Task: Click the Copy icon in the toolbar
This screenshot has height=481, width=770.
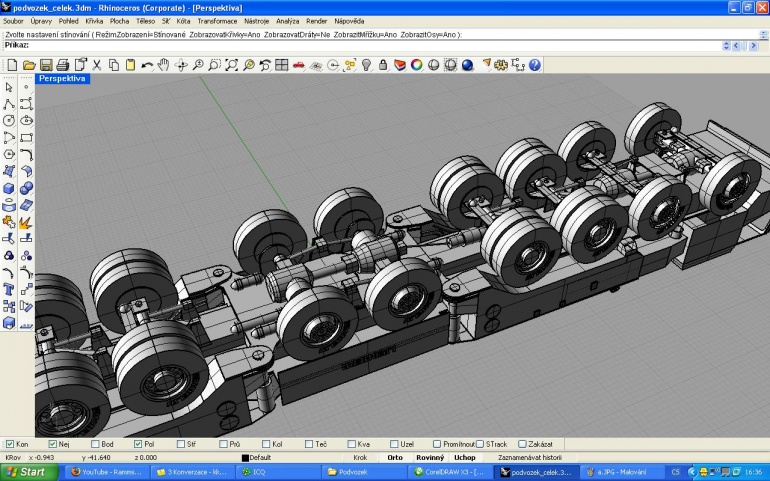Action: click(x=113, y=65)
